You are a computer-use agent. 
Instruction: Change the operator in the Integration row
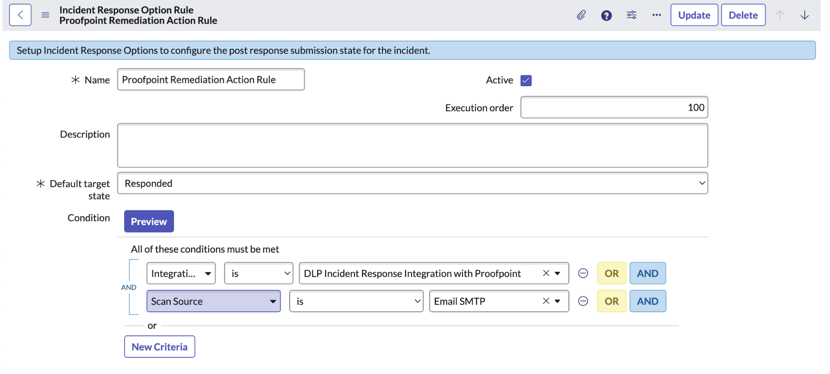[259, 273]
